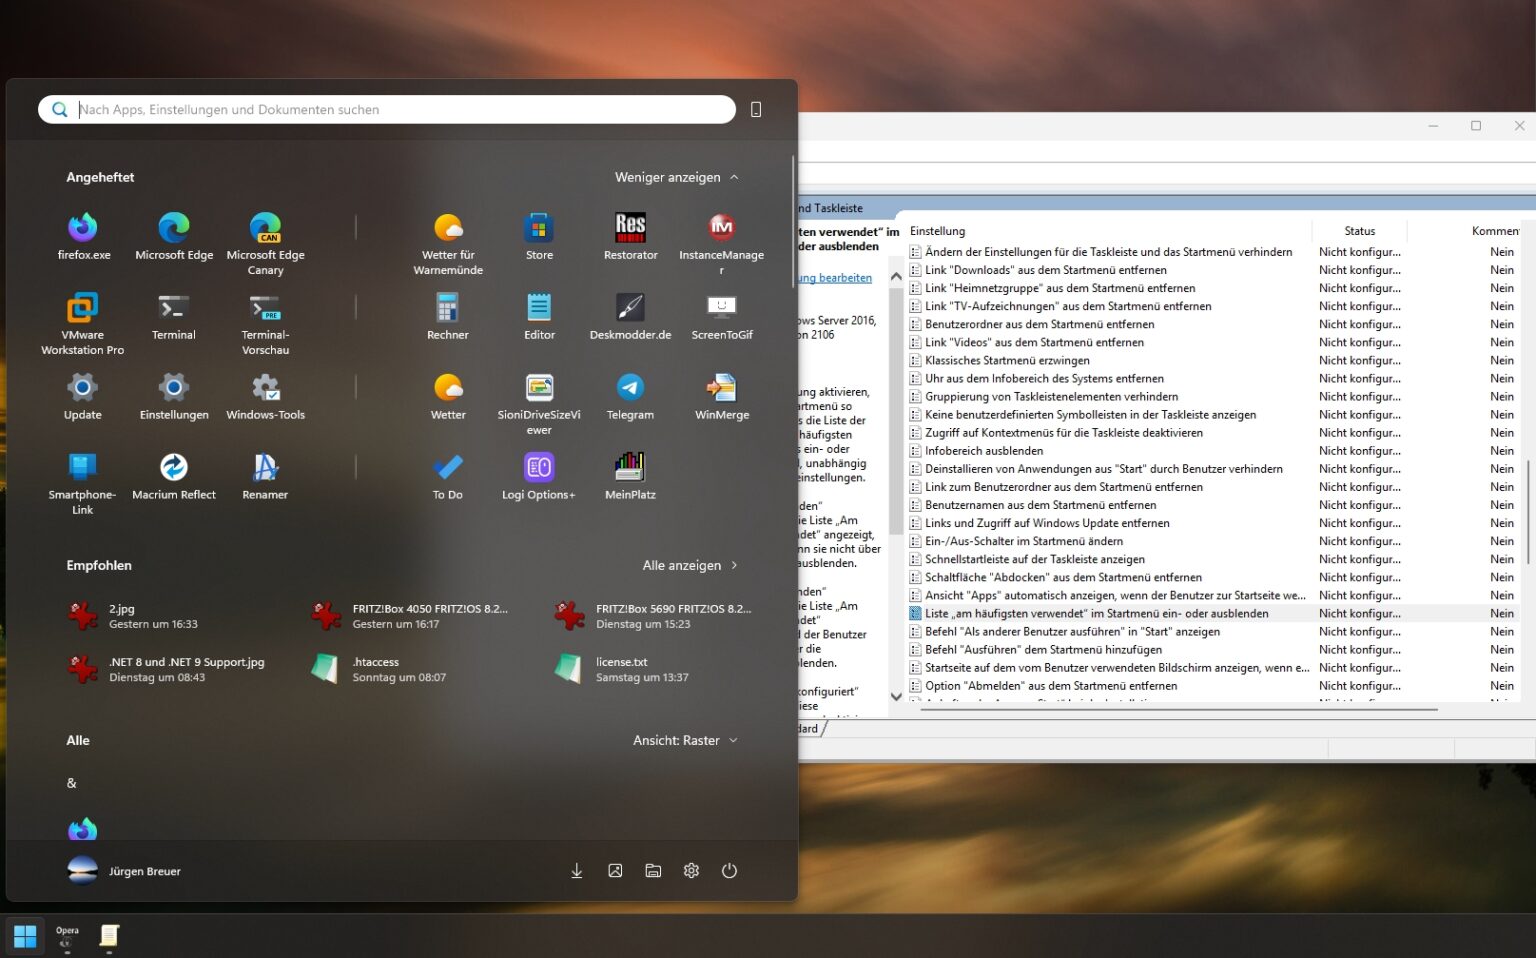
Task: Click the description pane scroll-down arrow
Action: click(896, 697)
